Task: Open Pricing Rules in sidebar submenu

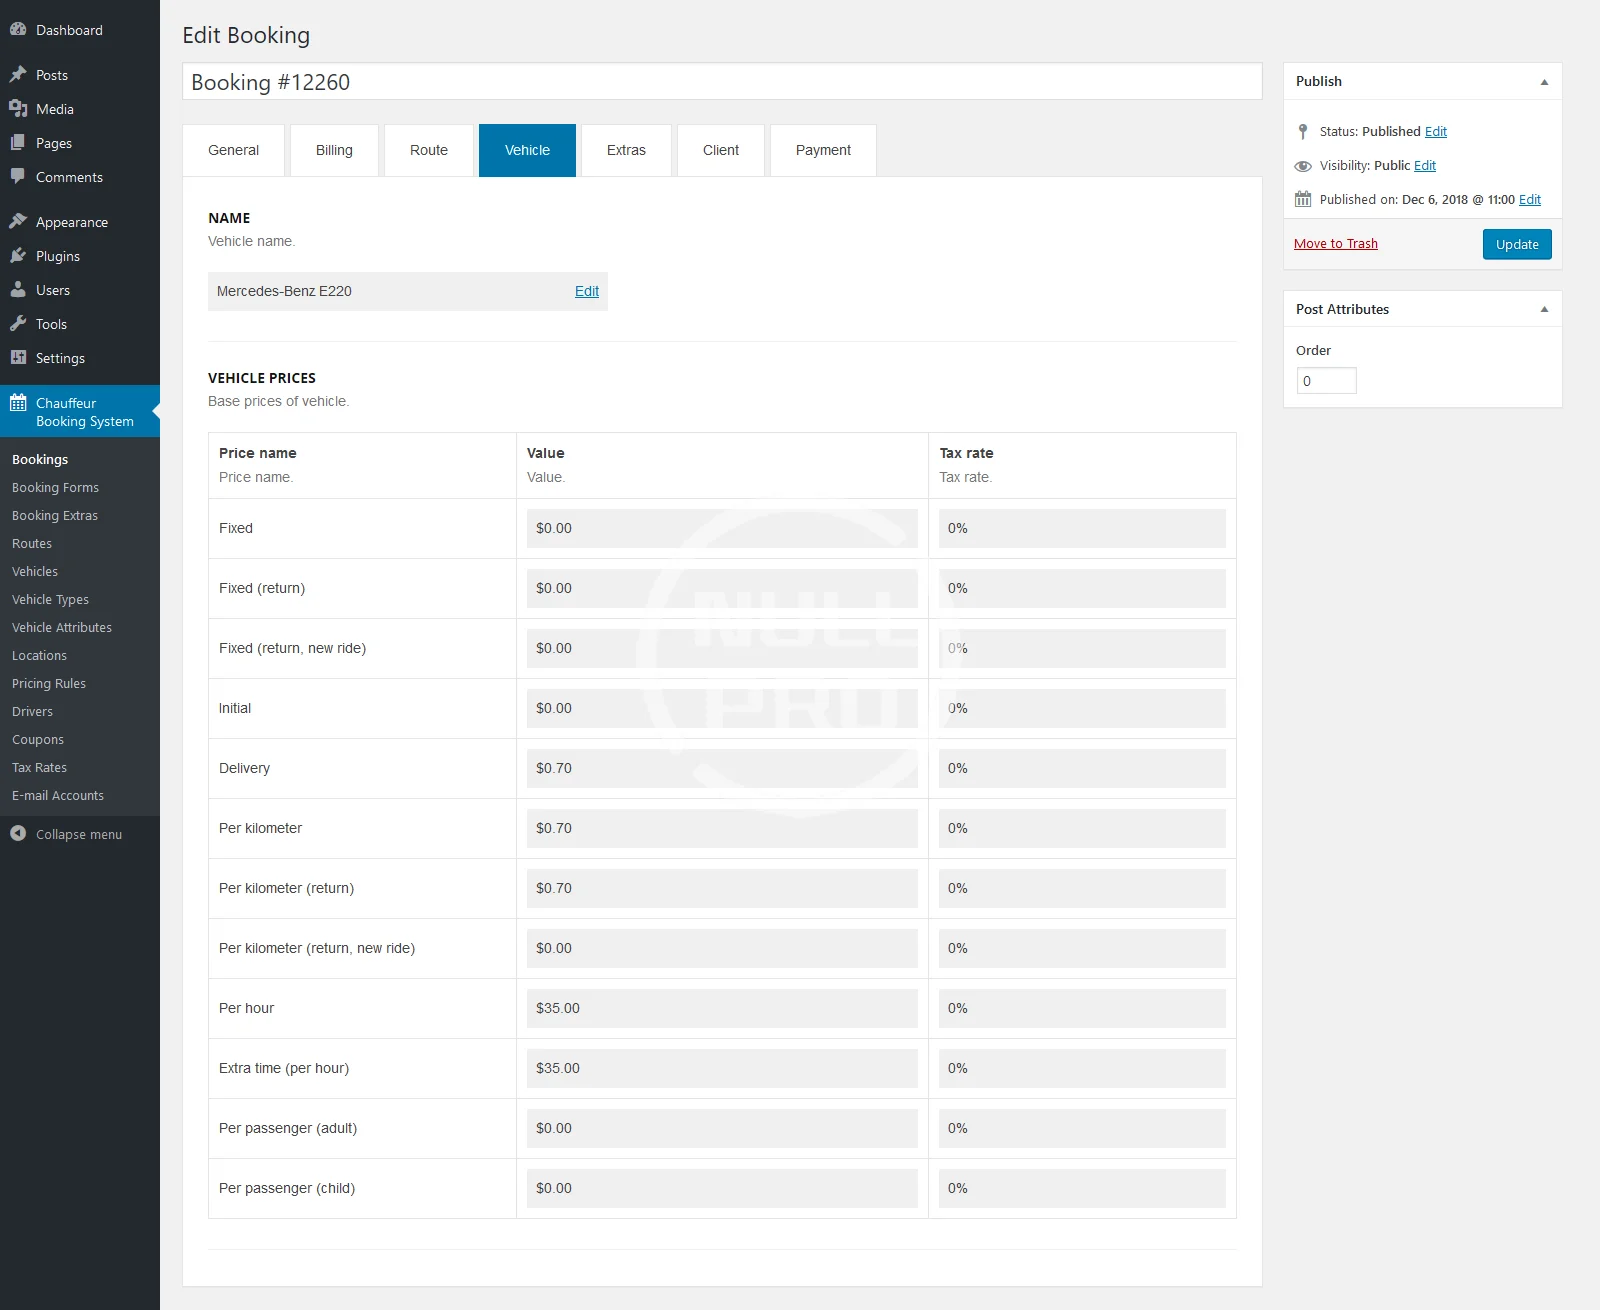Action: coord(49,684)
